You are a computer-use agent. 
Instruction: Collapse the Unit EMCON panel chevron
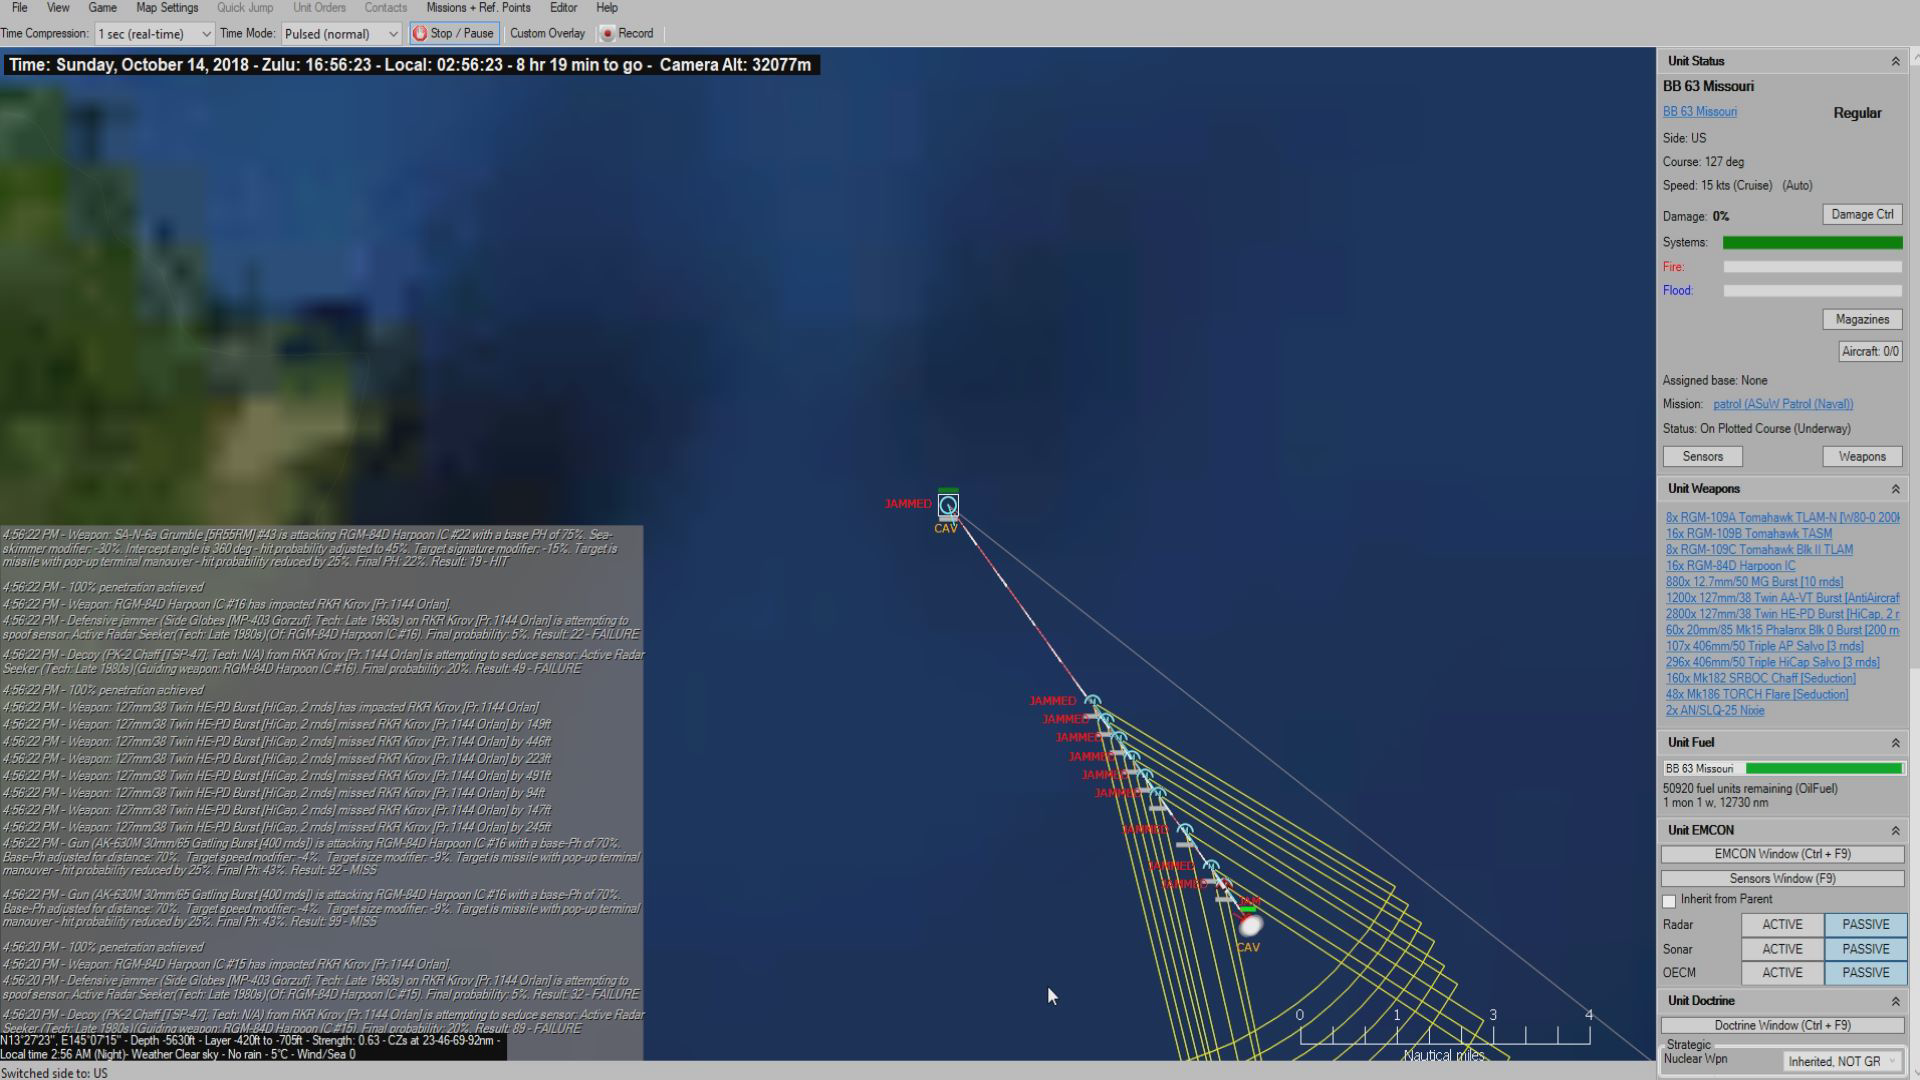tap(1894, 831)
